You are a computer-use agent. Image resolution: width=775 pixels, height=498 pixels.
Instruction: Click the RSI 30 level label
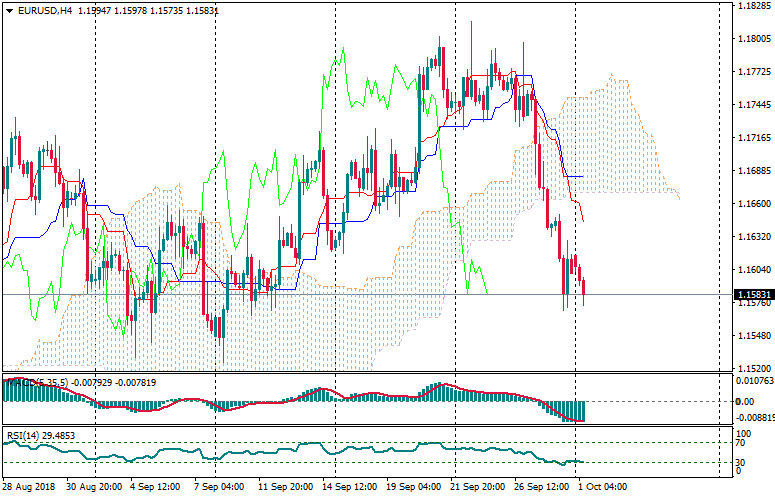tap(742, 462)
